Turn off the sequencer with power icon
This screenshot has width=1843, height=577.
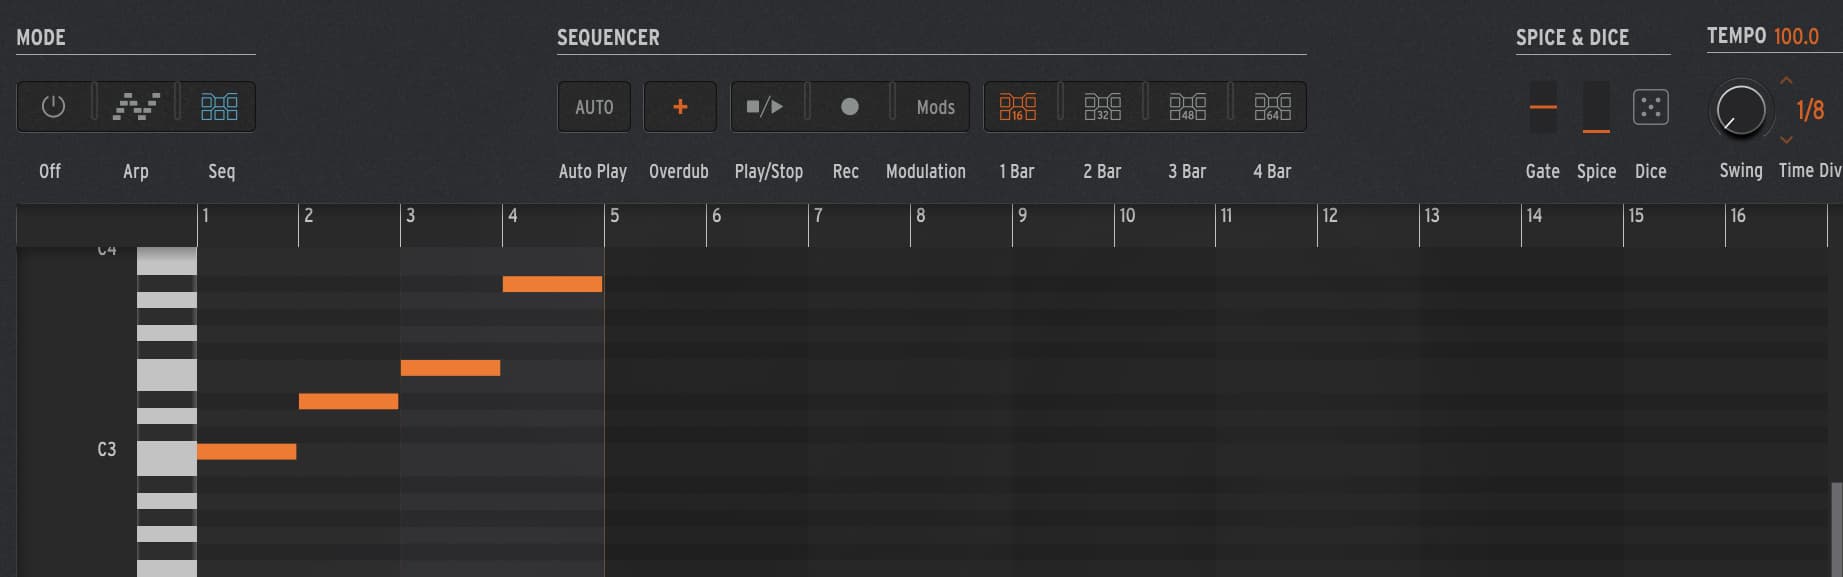pyautogui.click(x=53, y=106)
